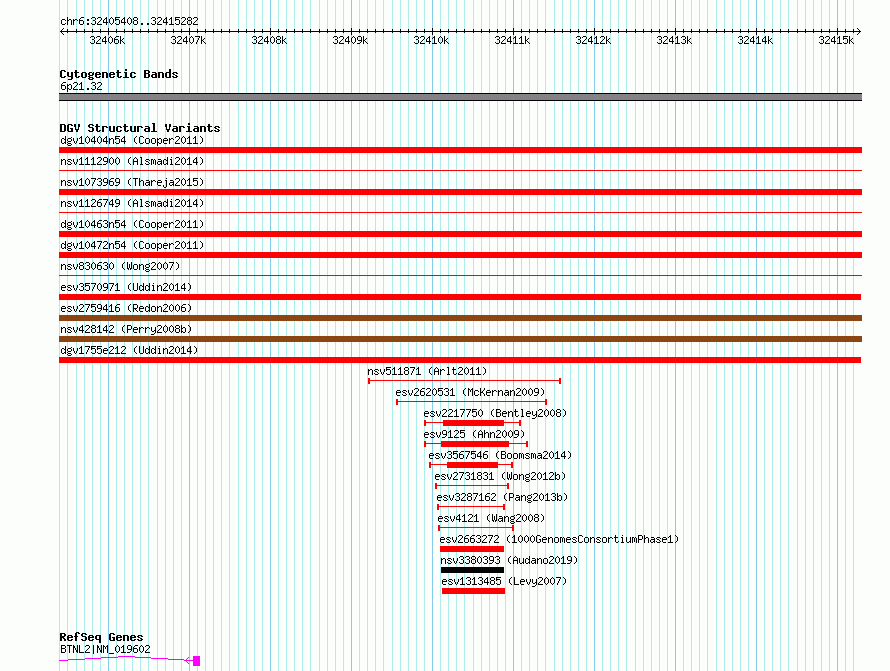890x671 pixels.
Task: Click esv2663272 (1000GenomesConsortiumPhase1) label
Action: pyautogui.click(x=559, y=539)
